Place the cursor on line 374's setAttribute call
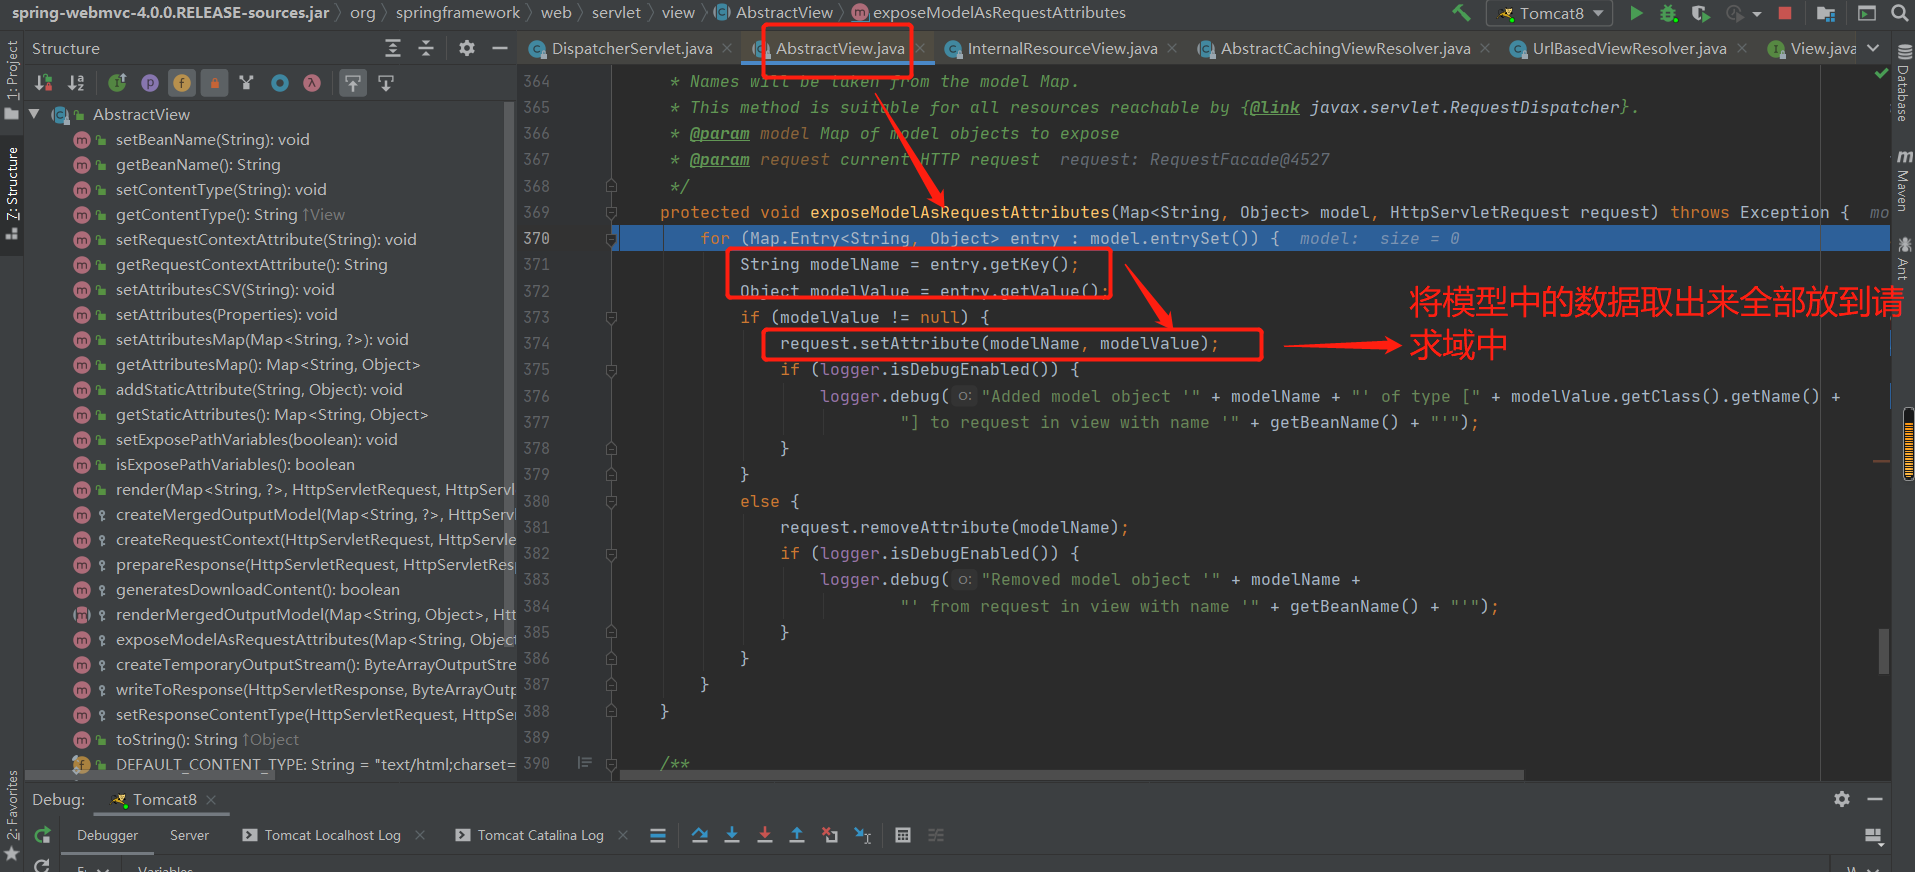Viewport: 1915px width, 872px height. click(x=999, y=343)
